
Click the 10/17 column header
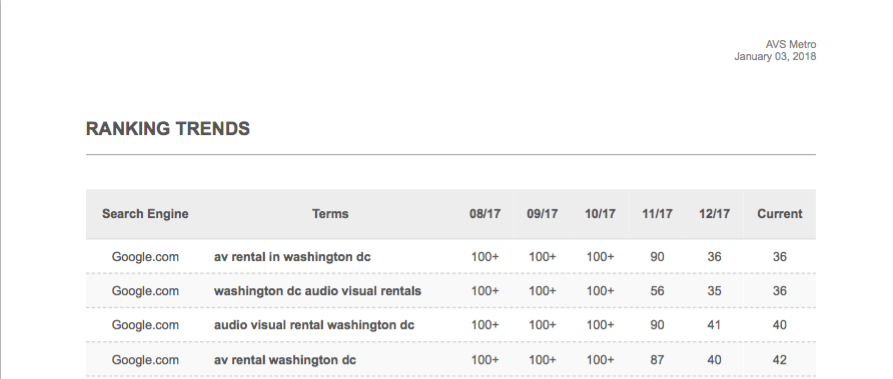[x=600, y=214]
